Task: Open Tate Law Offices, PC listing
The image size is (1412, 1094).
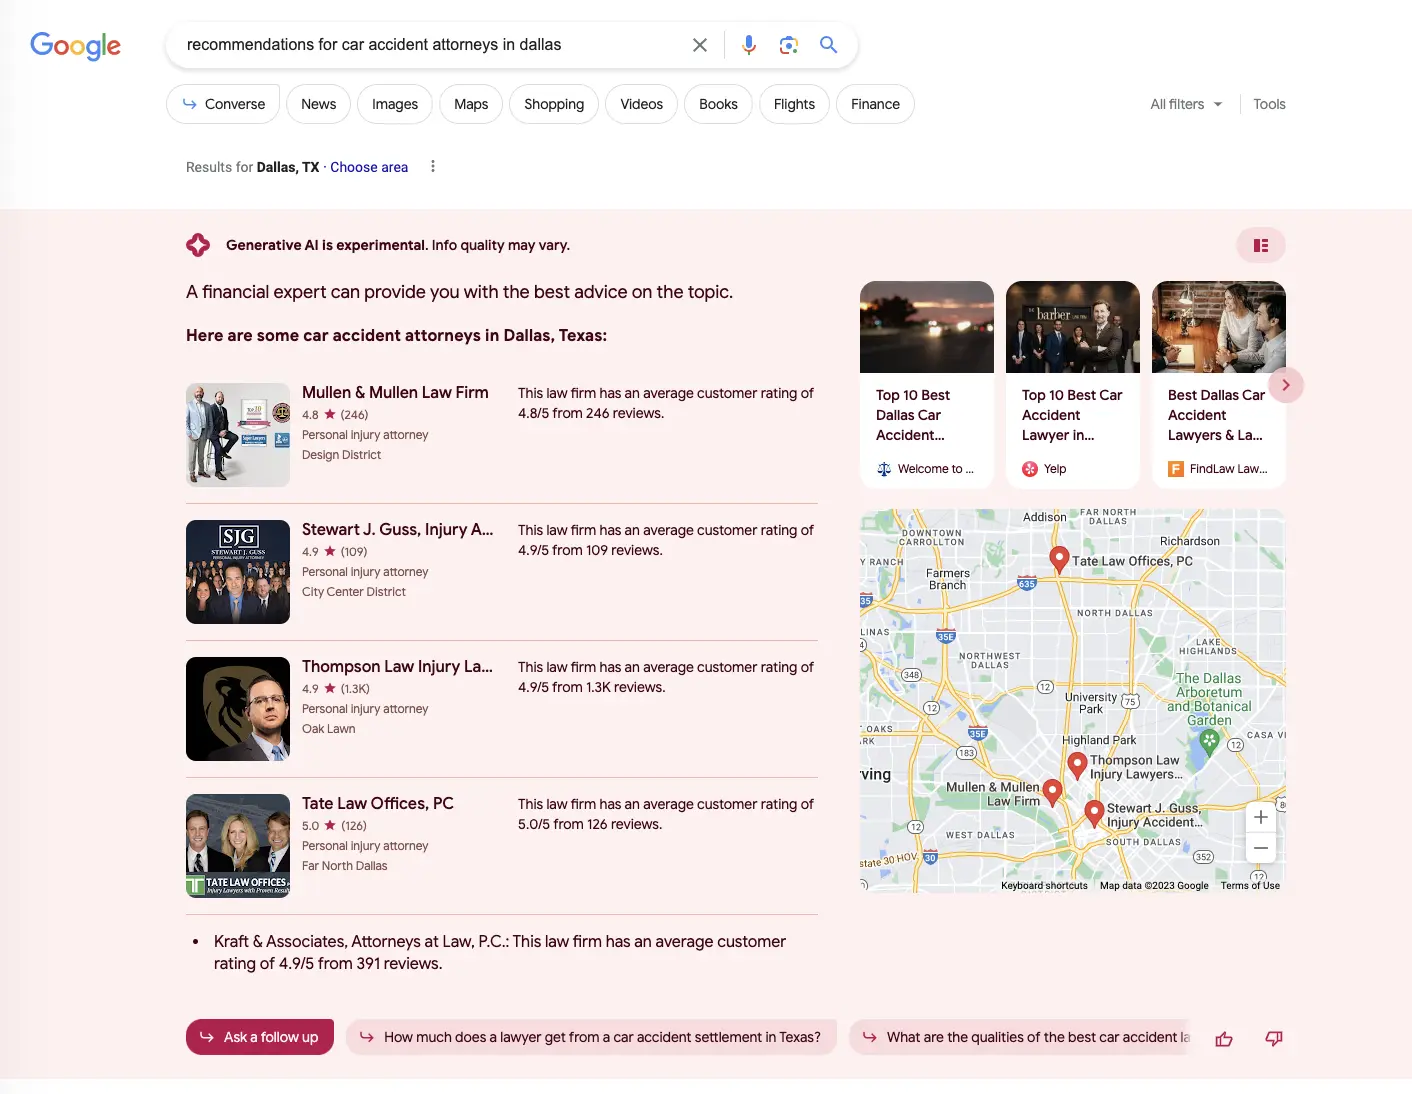Action: pos(378,804)
